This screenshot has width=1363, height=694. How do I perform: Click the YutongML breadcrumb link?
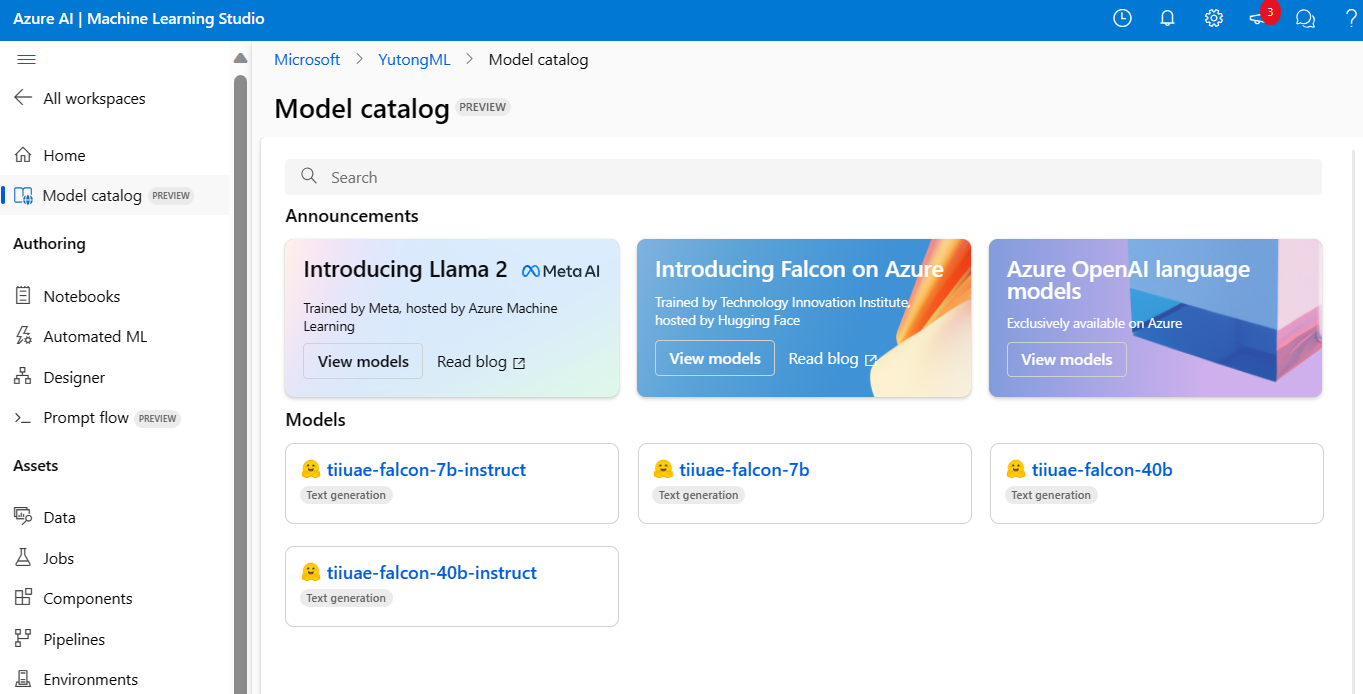coord(414,60)
